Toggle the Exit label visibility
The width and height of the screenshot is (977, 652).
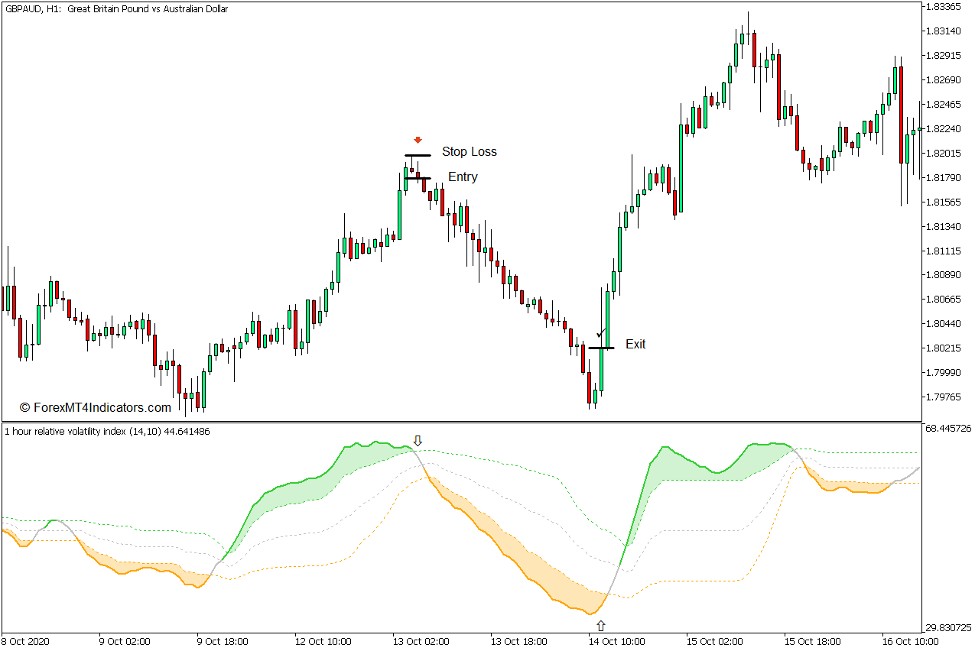click(634, 344)
